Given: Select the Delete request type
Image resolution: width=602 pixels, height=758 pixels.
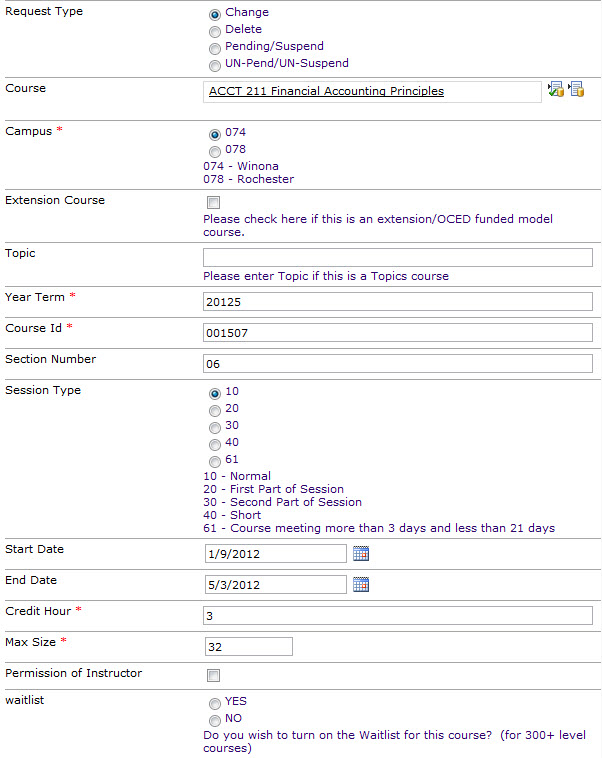Looking at the screenshot, I should coord(215,32).
